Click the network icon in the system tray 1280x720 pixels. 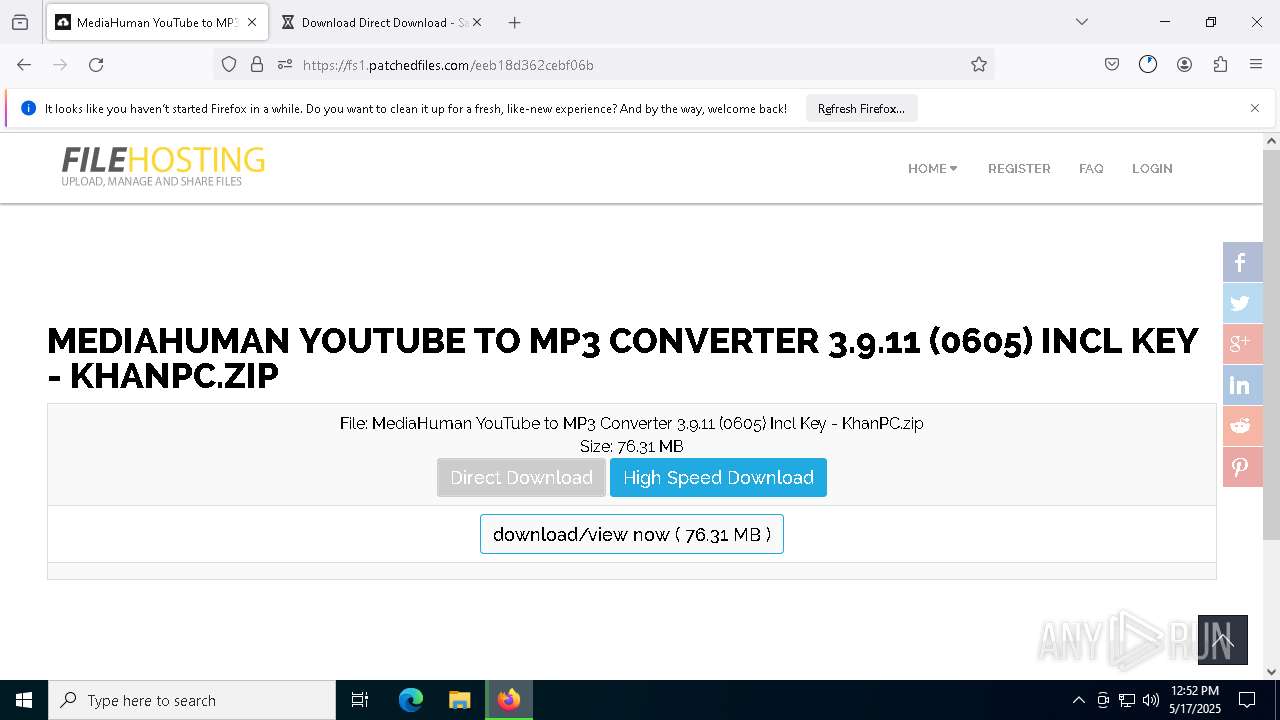1127,700
